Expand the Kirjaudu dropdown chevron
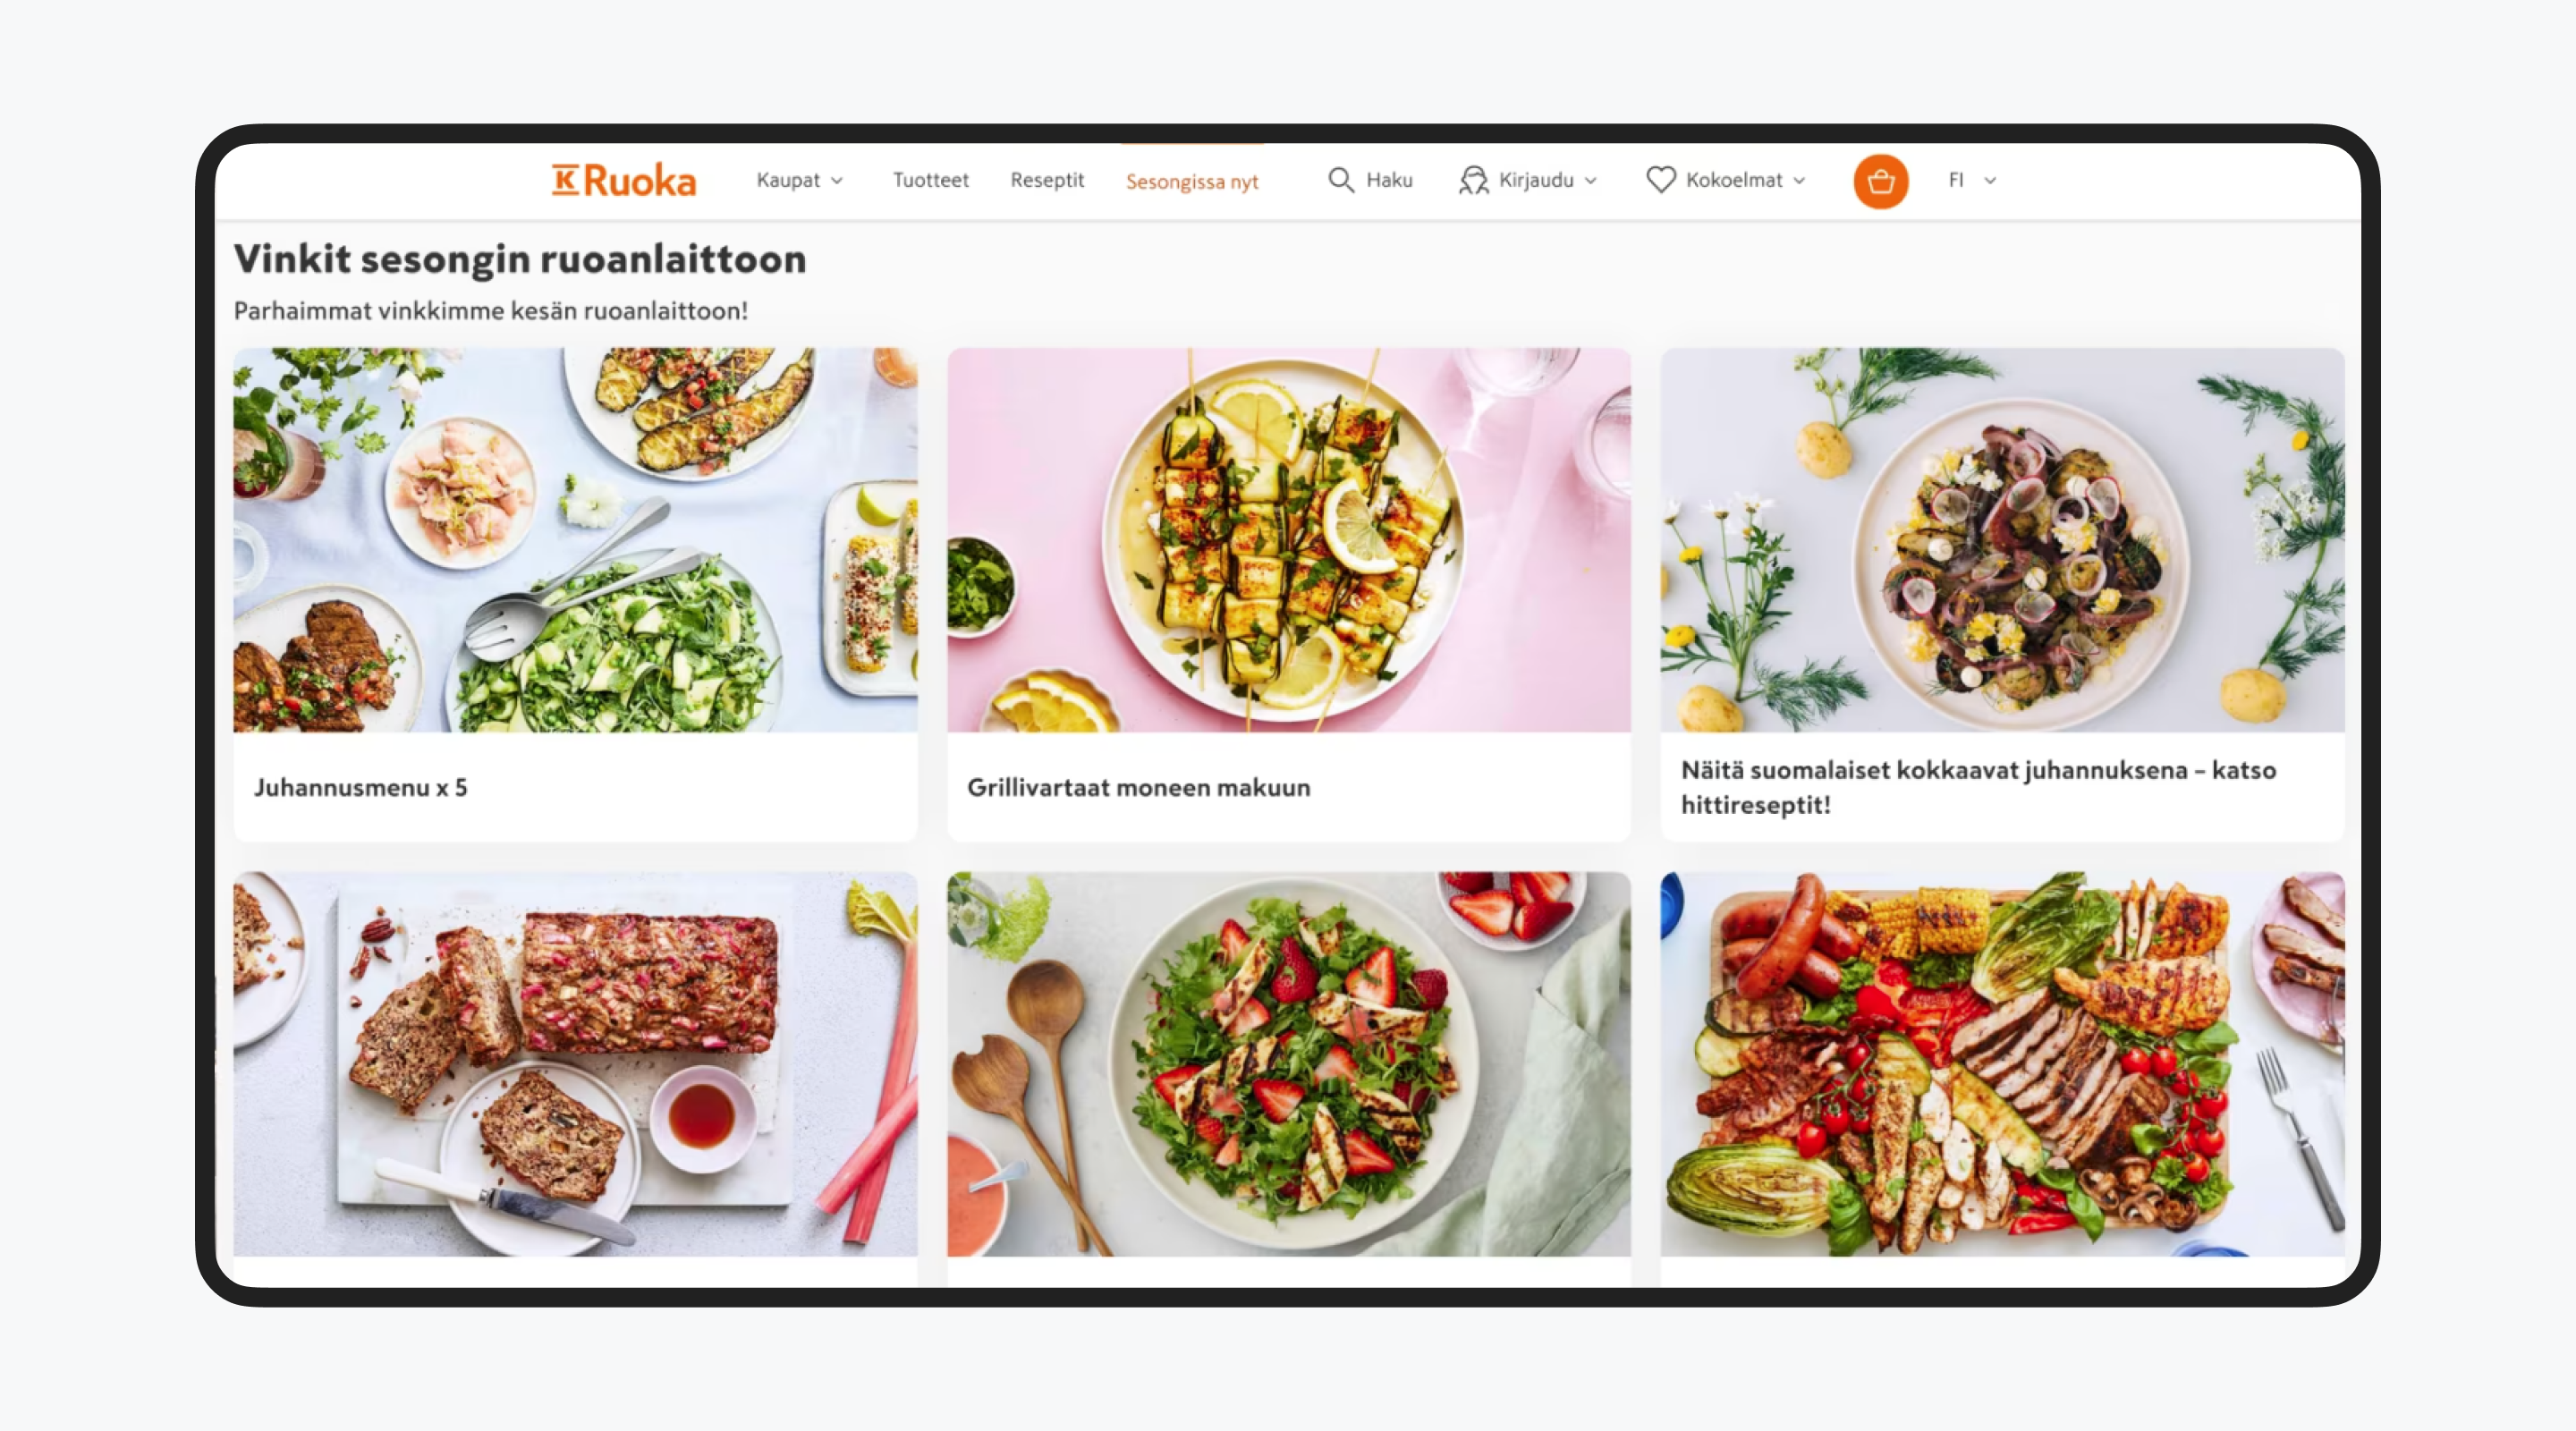 [1591, 181]
